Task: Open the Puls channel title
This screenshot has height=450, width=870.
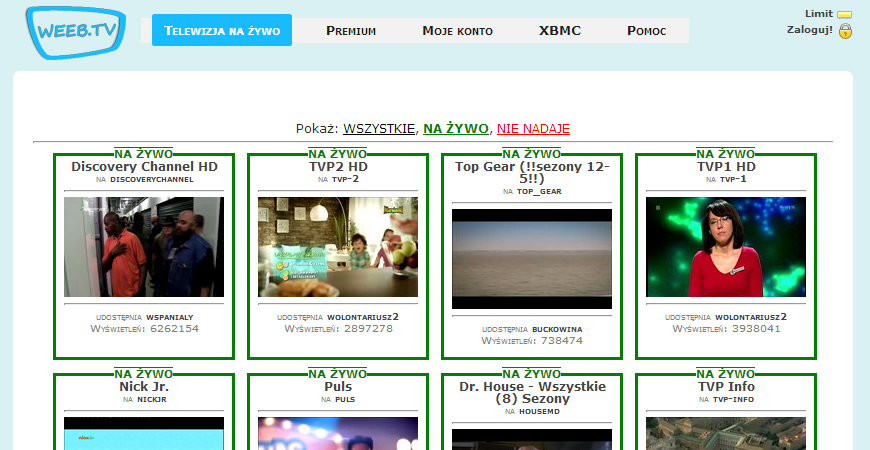Action: (338, 386)
